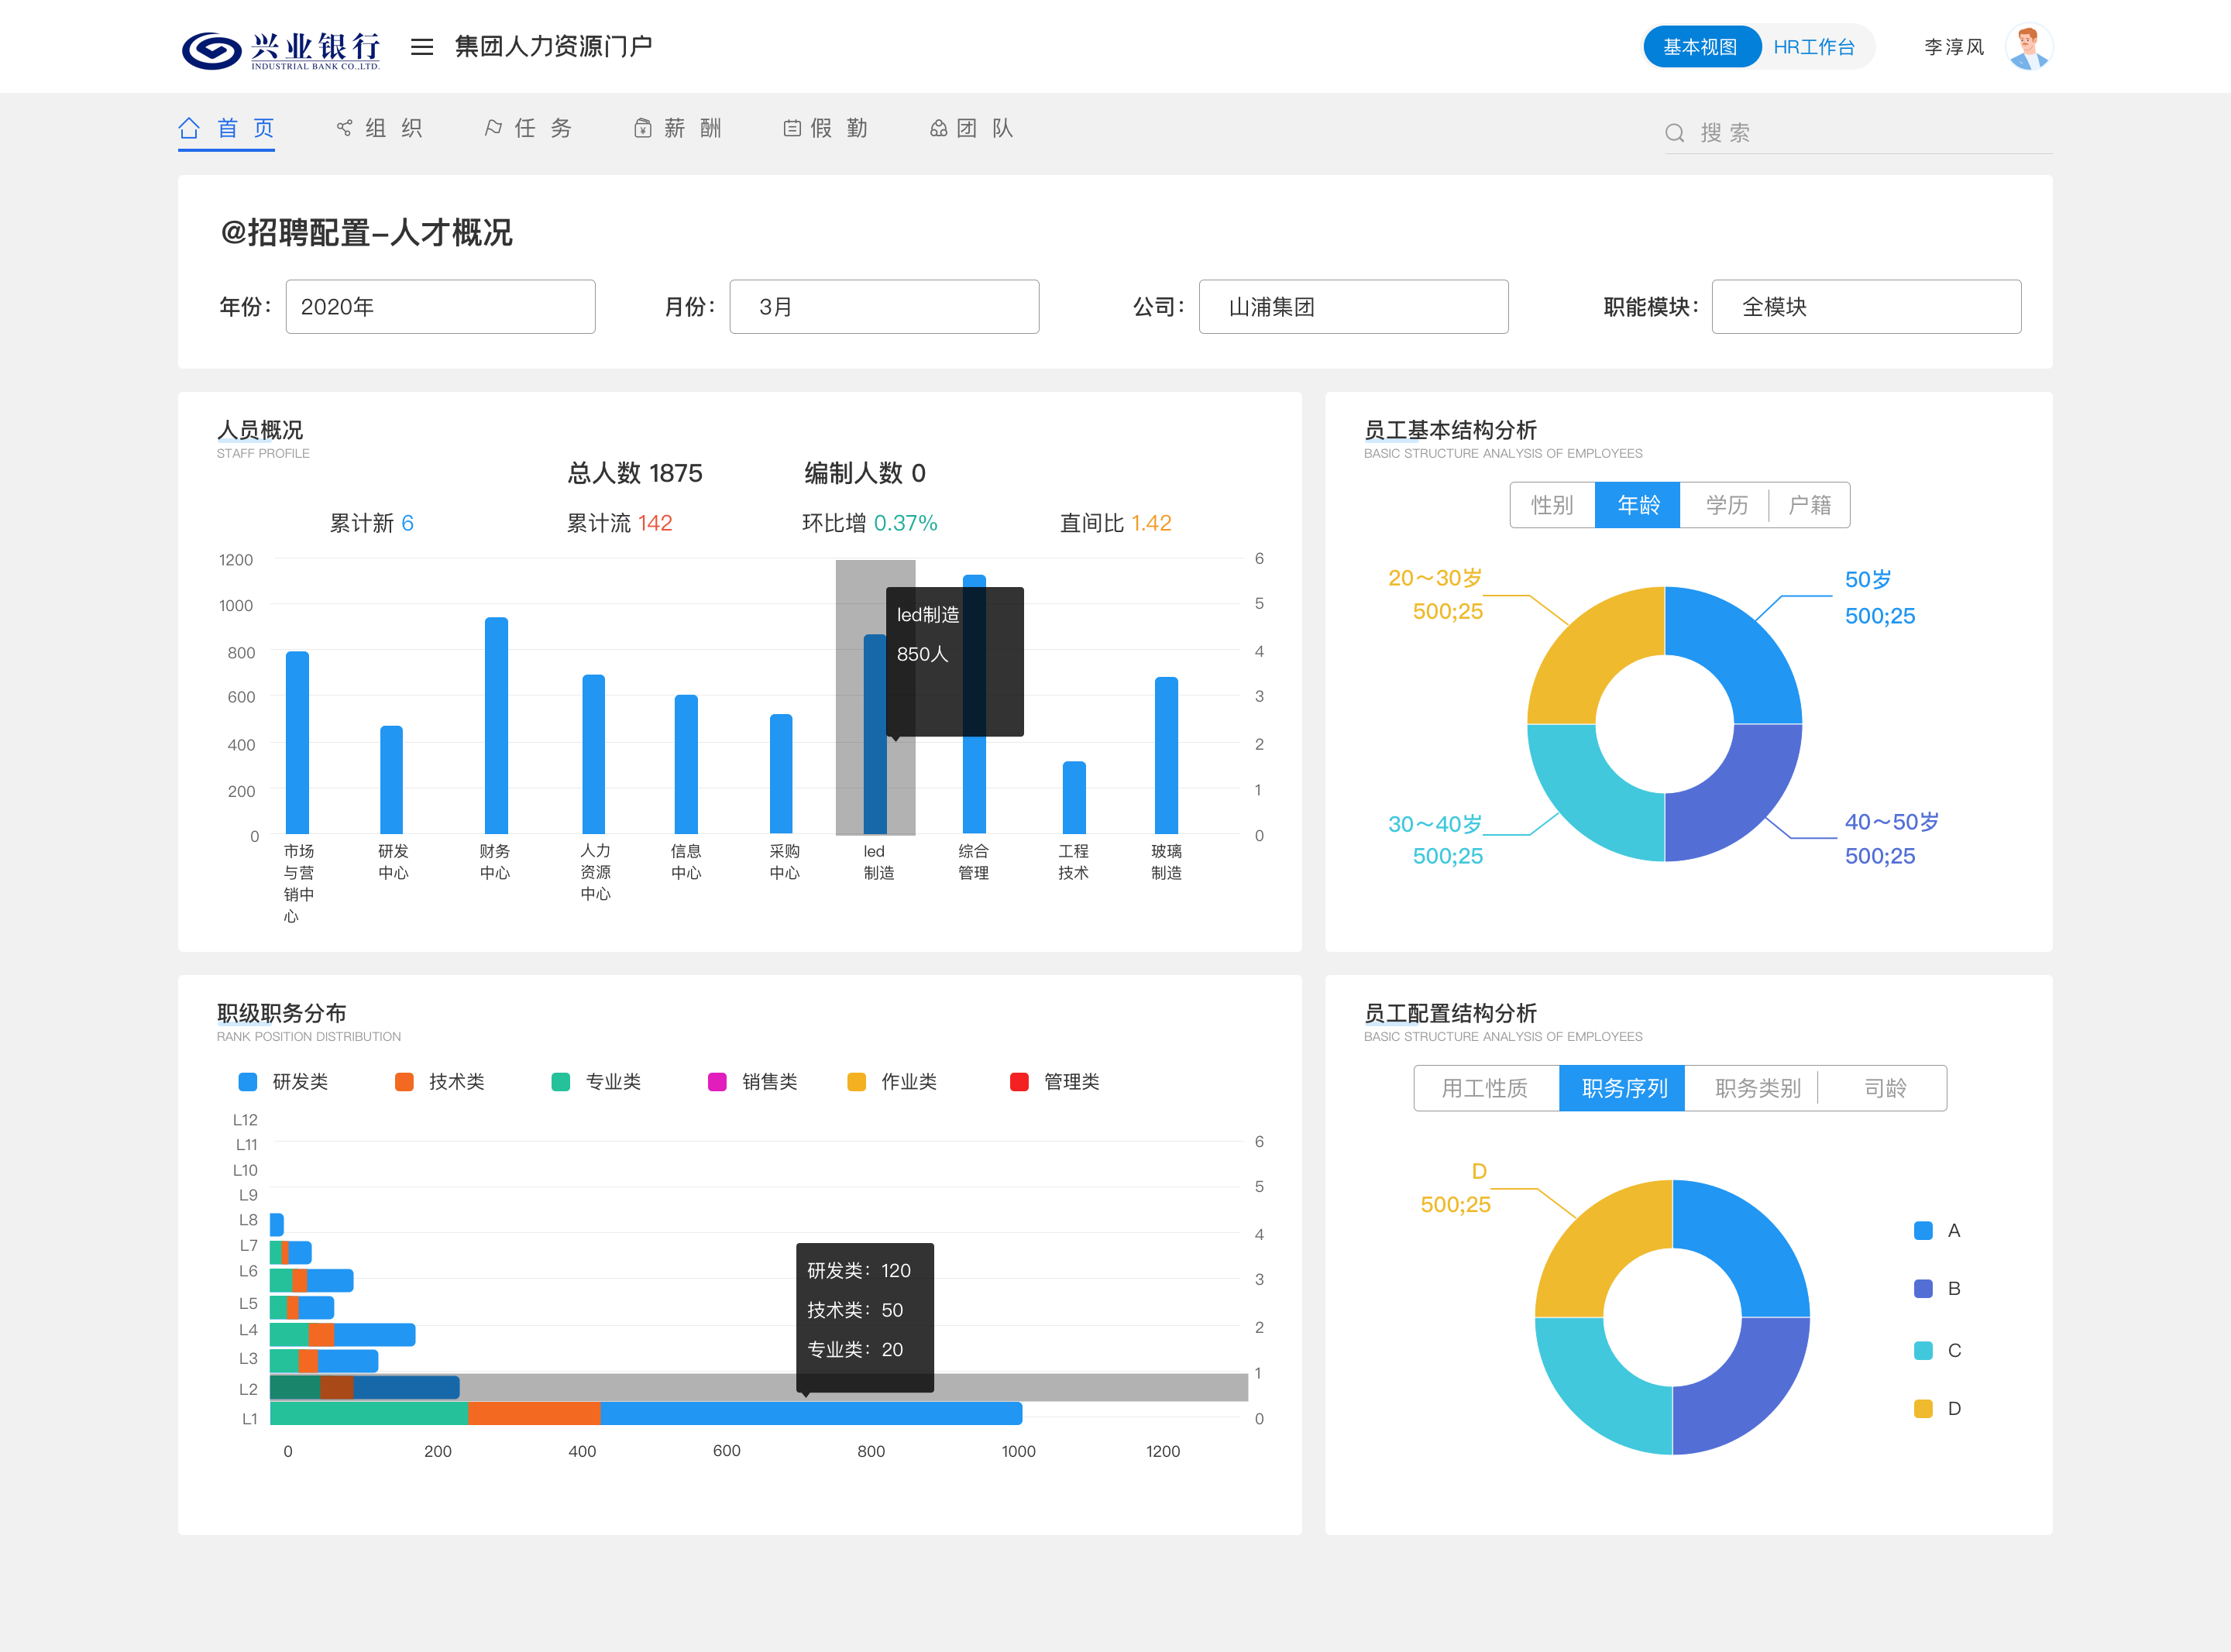The width and height of the screenshot is (2231, 1652).
Task: Open 组织 organization nav icon
Action: 344,128
